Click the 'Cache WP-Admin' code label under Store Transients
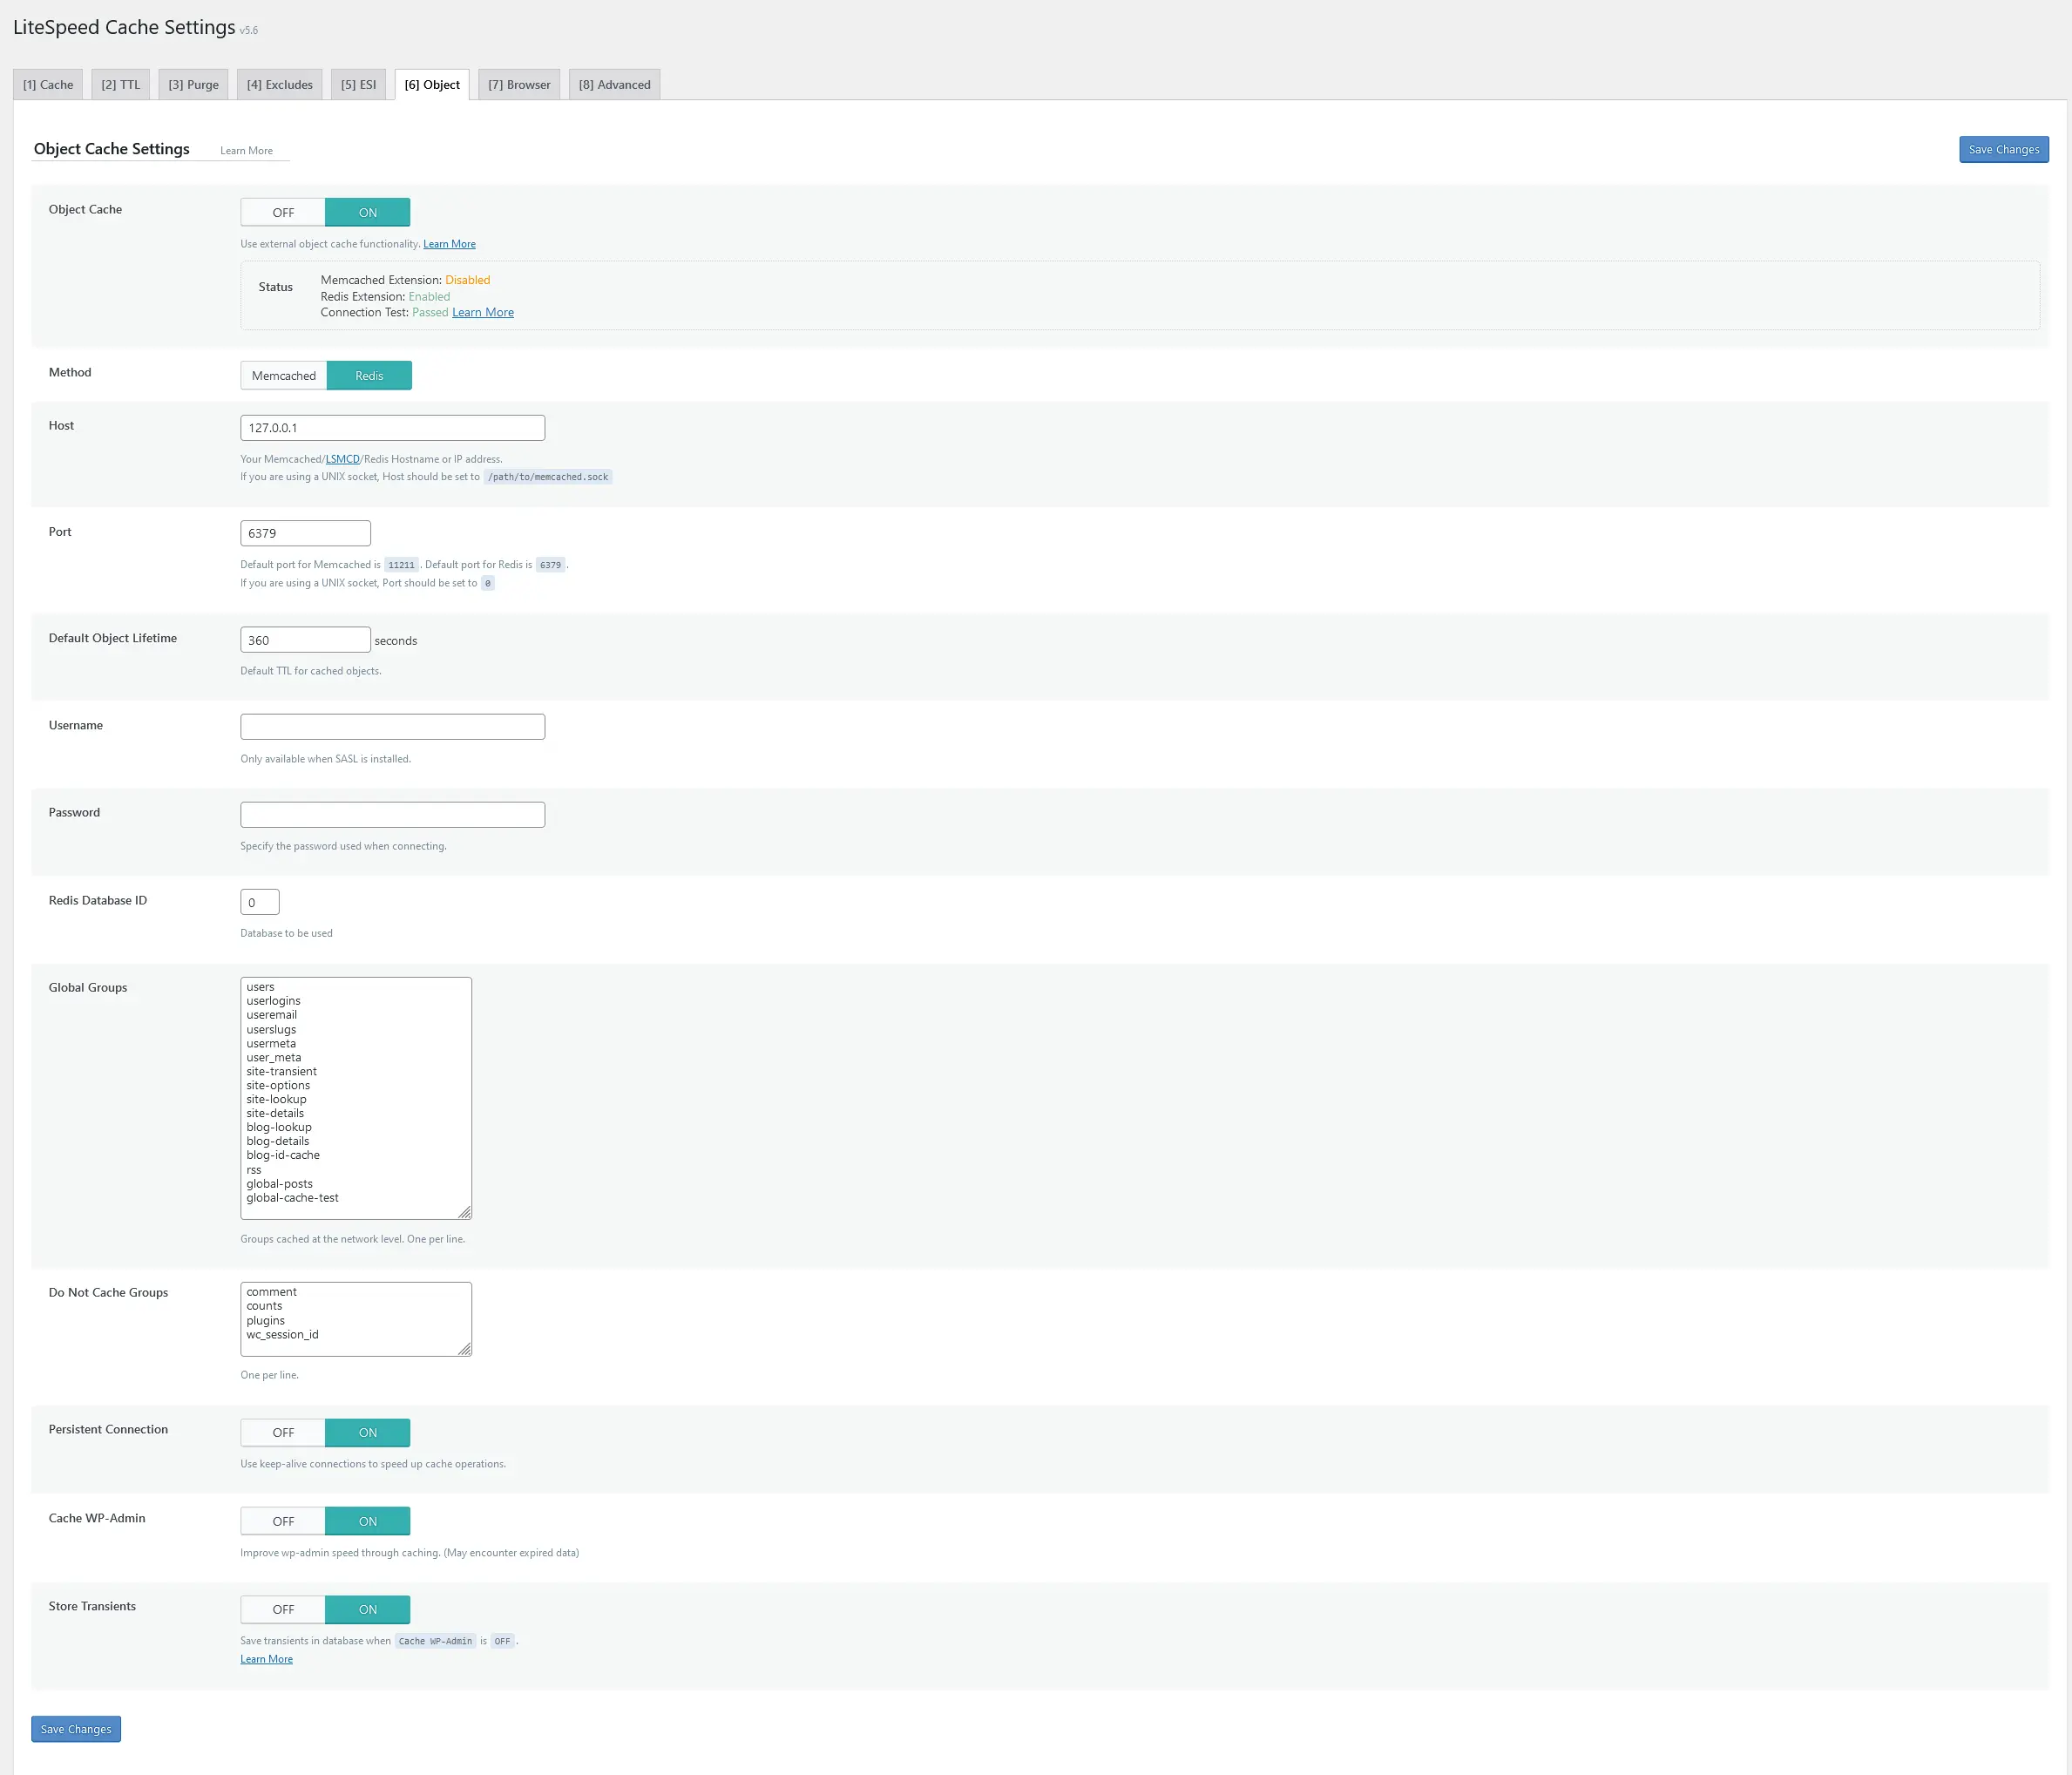Image resolution: width=2072 pixels, height=1775 pixels. click(435, 1641)
